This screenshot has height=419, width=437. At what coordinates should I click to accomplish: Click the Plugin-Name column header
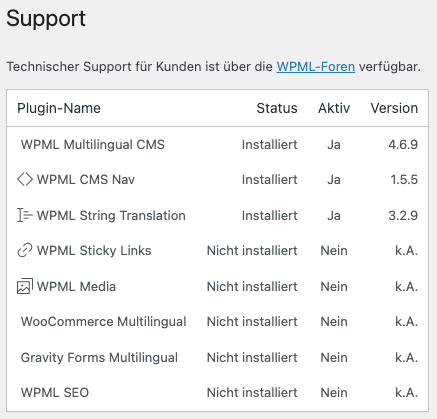point(59,108)
